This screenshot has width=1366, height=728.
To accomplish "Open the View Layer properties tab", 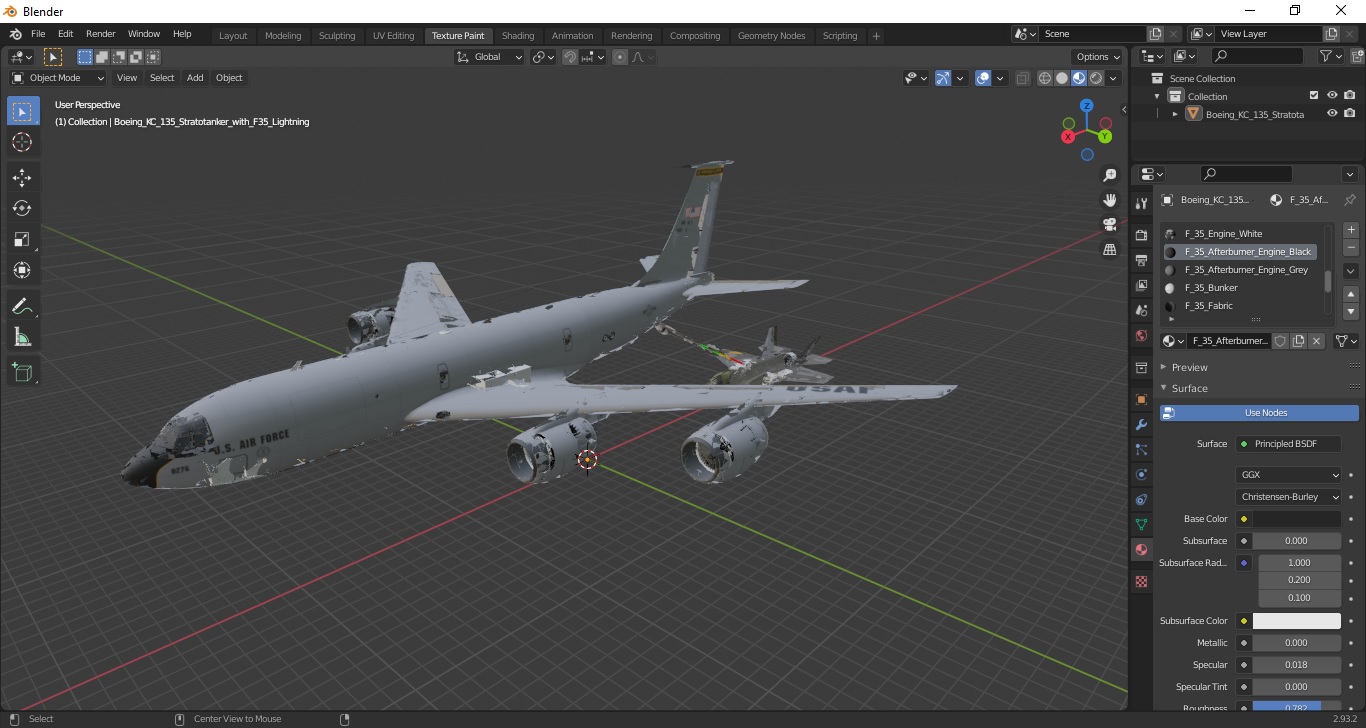I will point(1141,285).
